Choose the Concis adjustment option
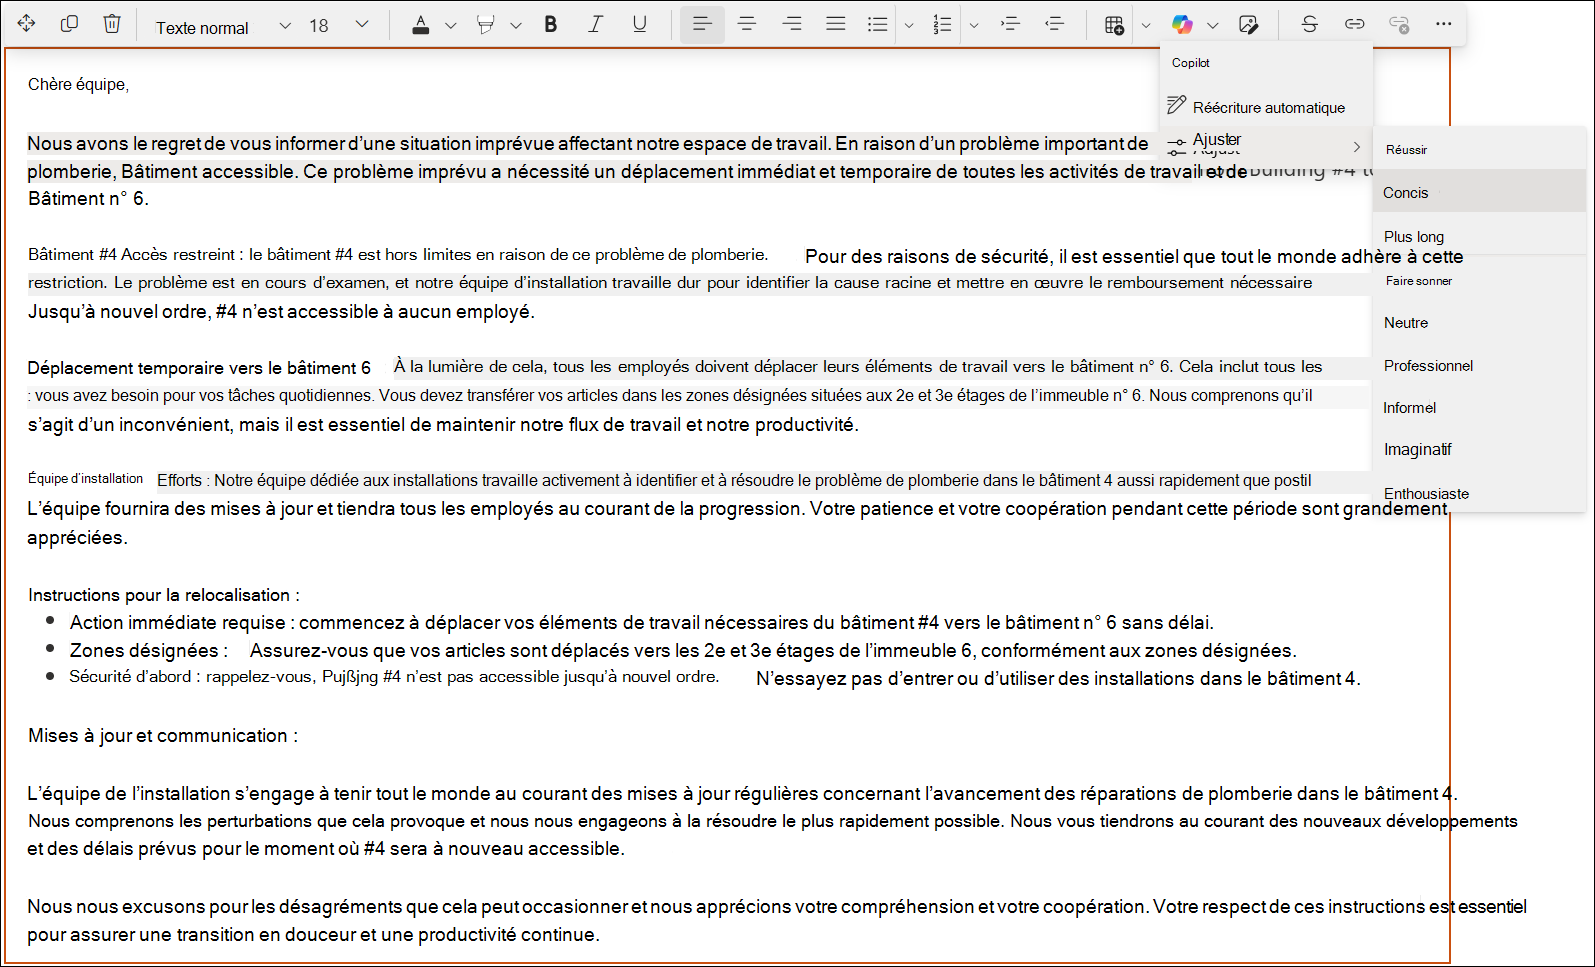The height and width of the screenshot is (967, 1595). tap(1480, 192)
